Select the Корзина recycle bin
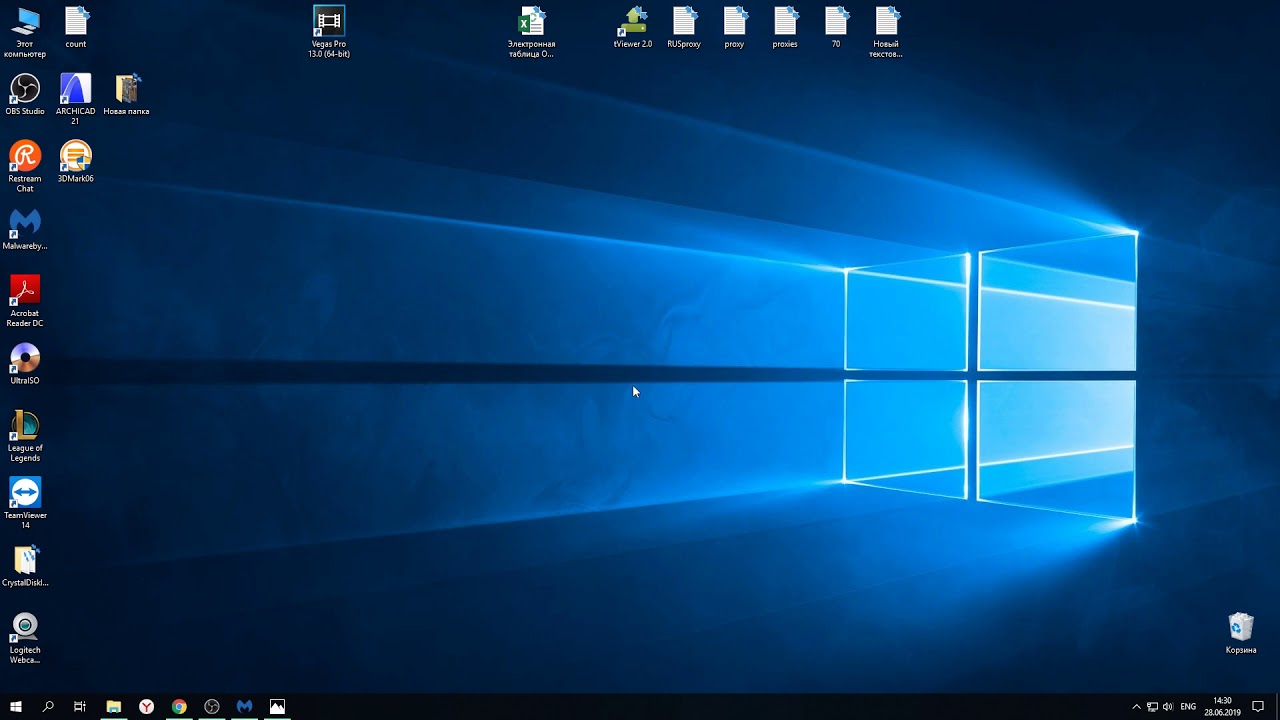Viewport: 1280px width, 720px height. (x=1241, y=634)
